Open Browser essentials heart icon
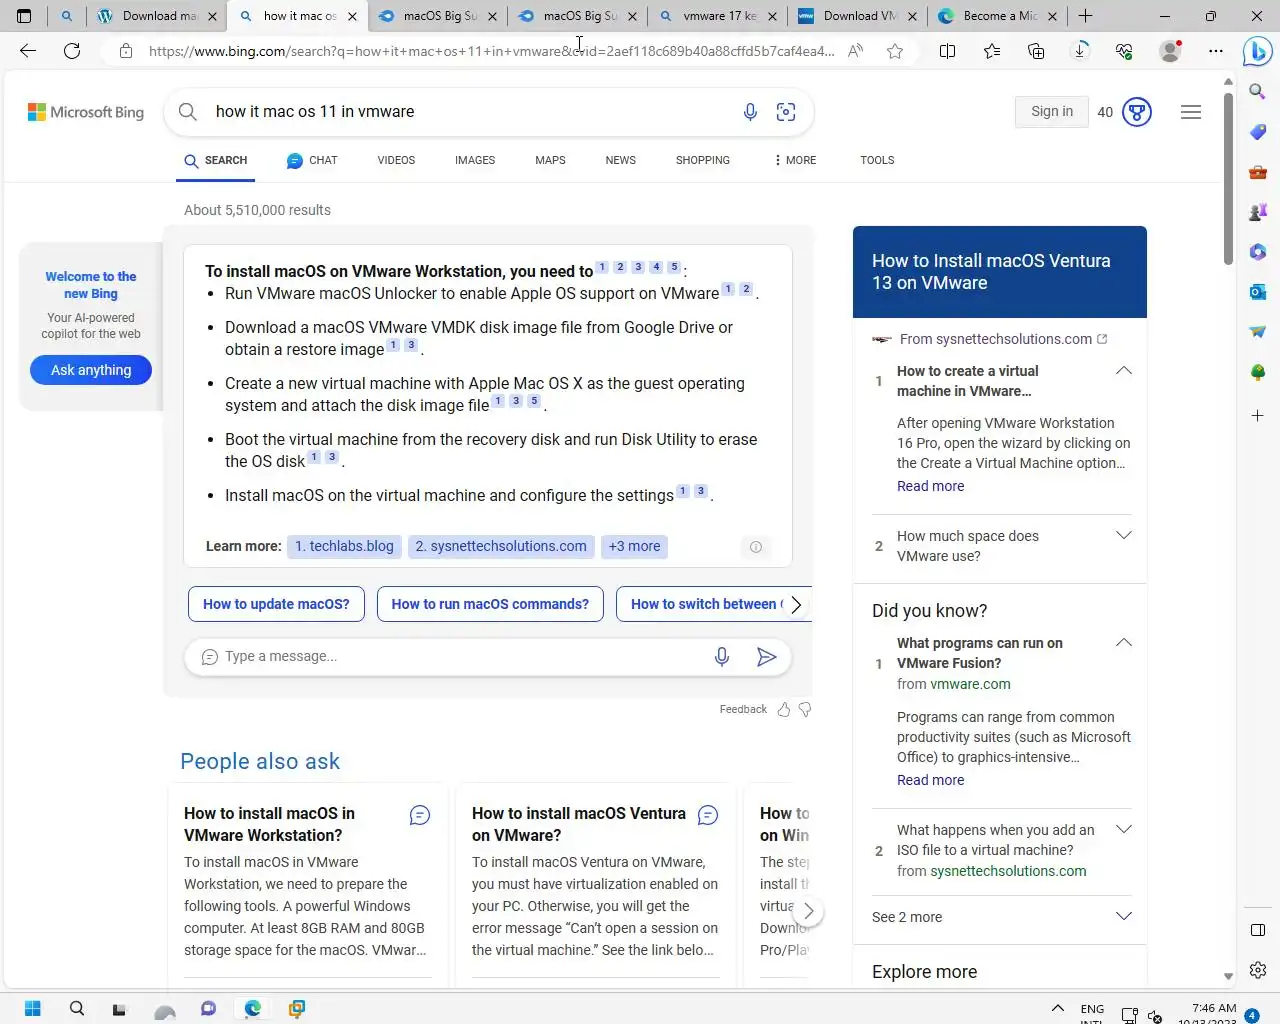Image resolution: width=1280 pixels, height=1024 pixels. coord(1124,51)
